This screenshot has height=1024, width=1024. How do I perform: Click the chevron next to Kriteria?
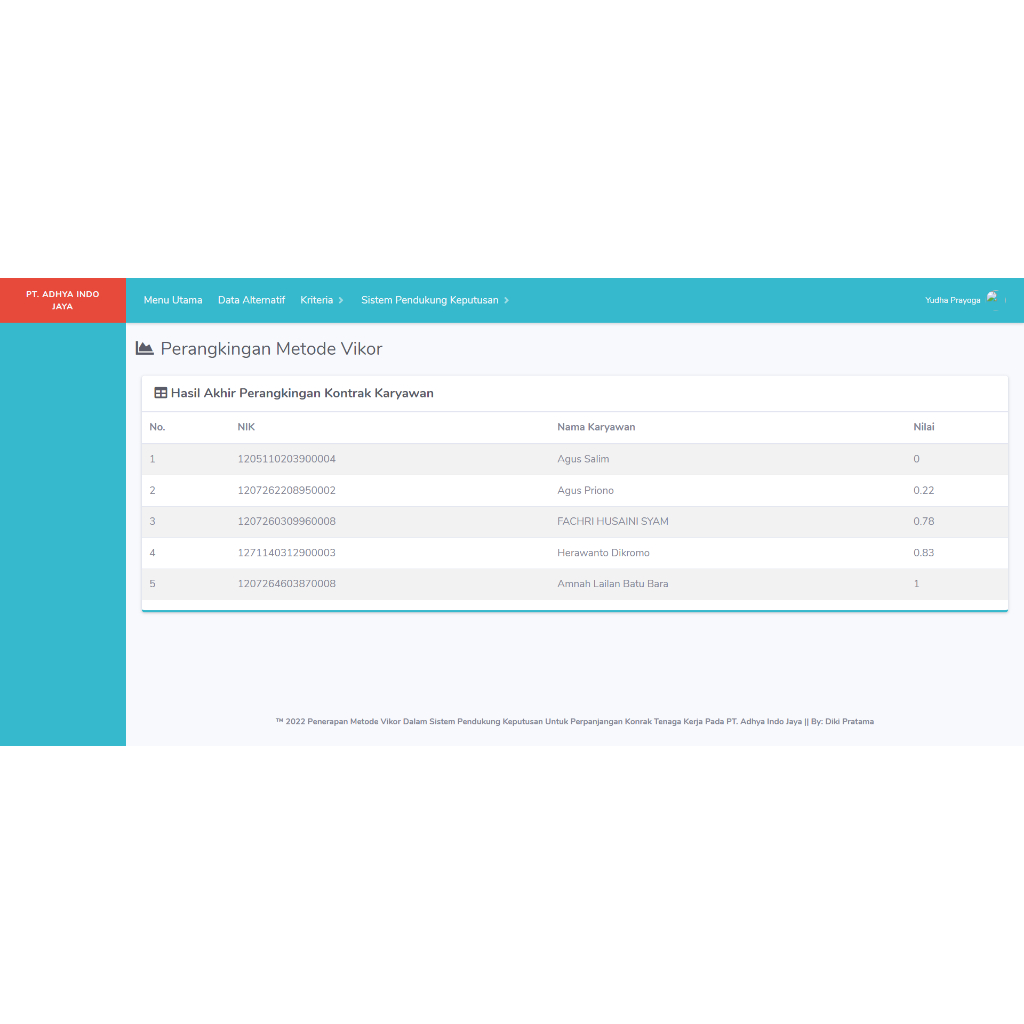pos(340,300)
